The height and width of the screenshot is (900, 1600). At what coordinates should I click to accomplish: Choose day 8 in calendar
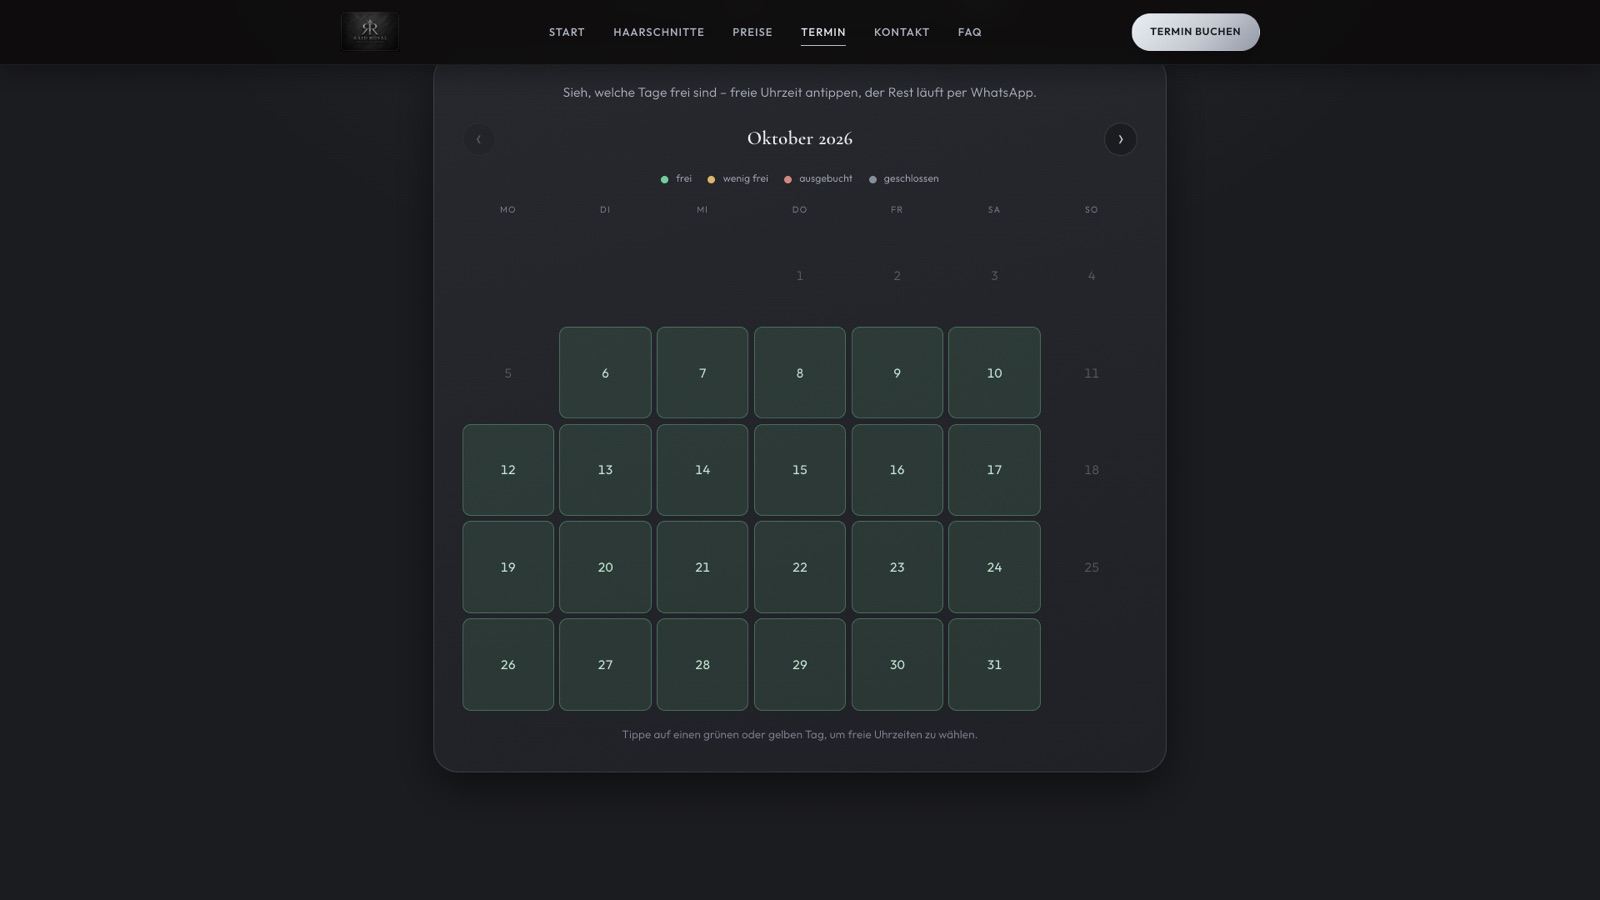[x=800, y=373]
